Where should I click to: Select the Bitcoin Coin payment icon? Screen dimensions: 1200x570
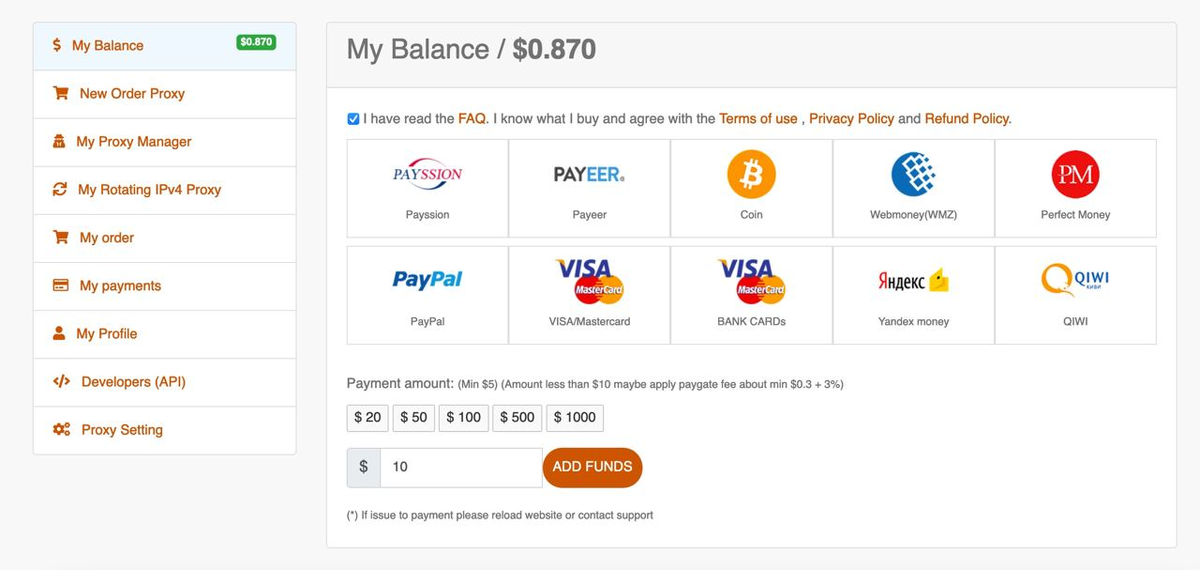[751, 175]
